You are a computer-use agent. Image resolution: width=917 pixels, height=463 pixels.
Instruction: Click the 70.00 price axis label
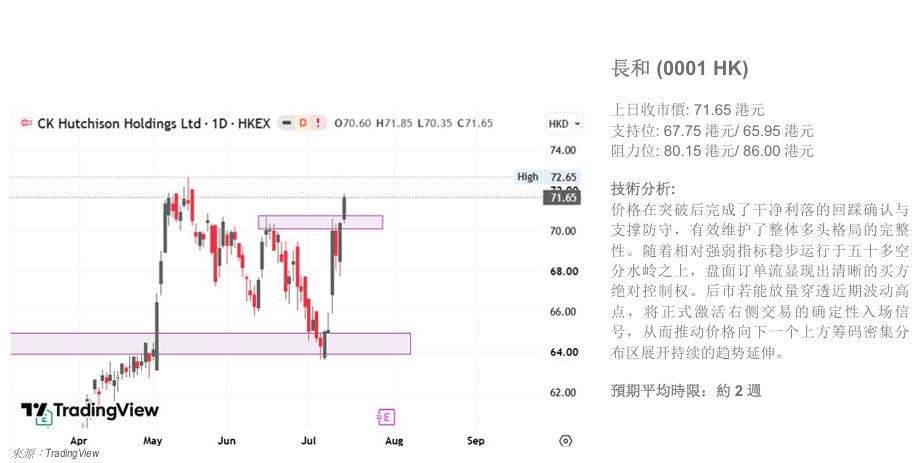click(563, 231)
